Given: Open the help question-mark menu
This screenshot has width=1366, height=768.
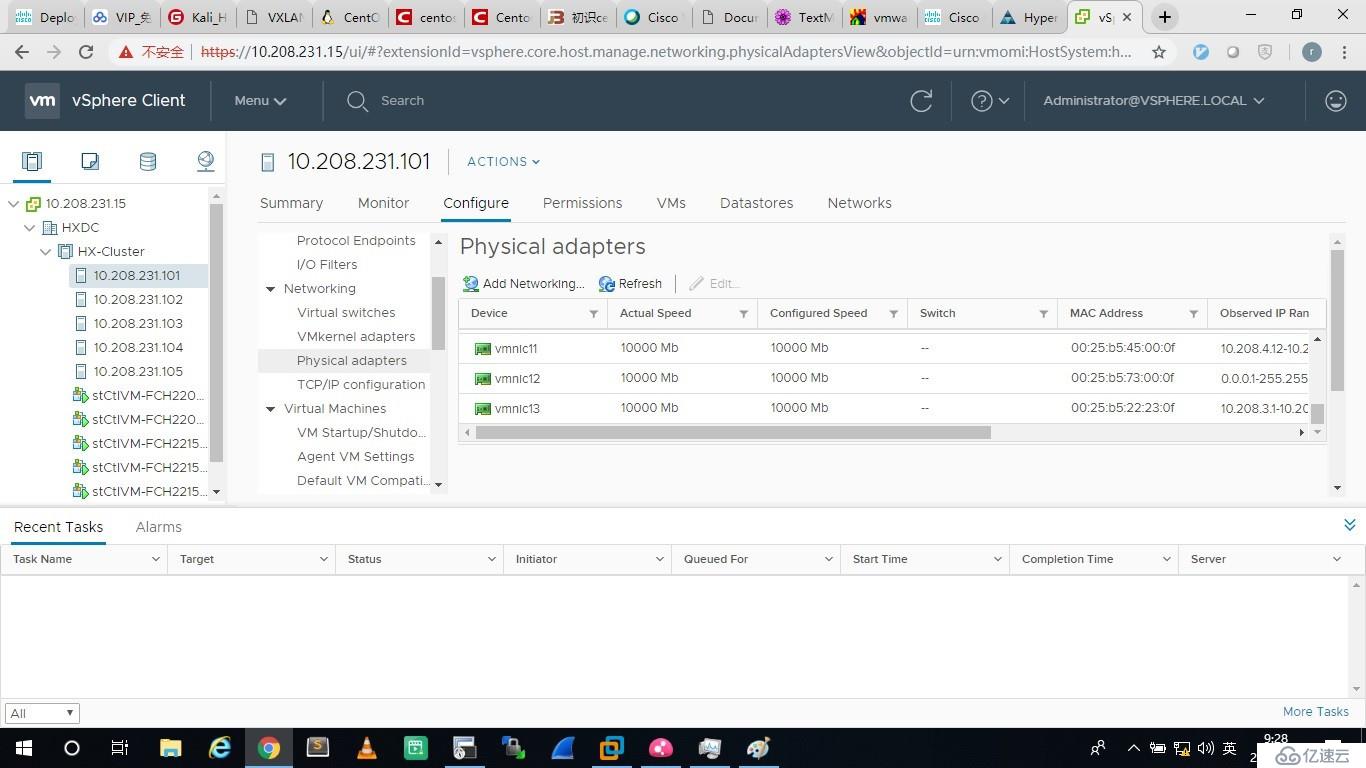Looking at the screenshot, I should point(990,101).
